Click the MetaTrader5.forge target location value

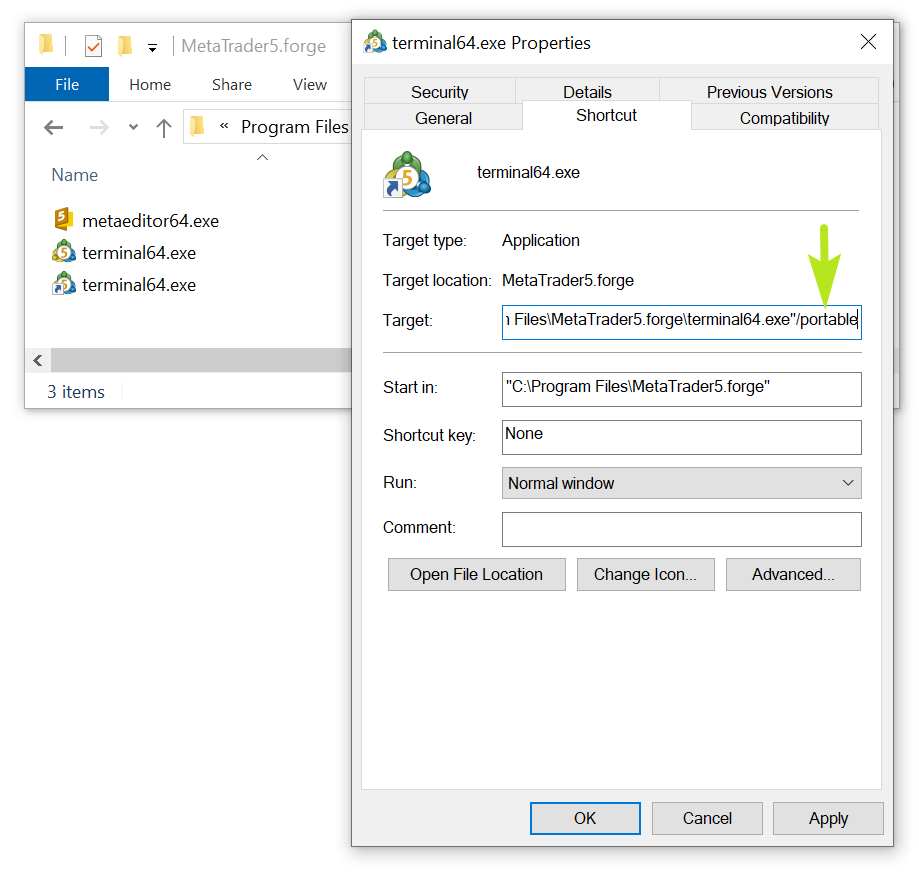point(568,281)
